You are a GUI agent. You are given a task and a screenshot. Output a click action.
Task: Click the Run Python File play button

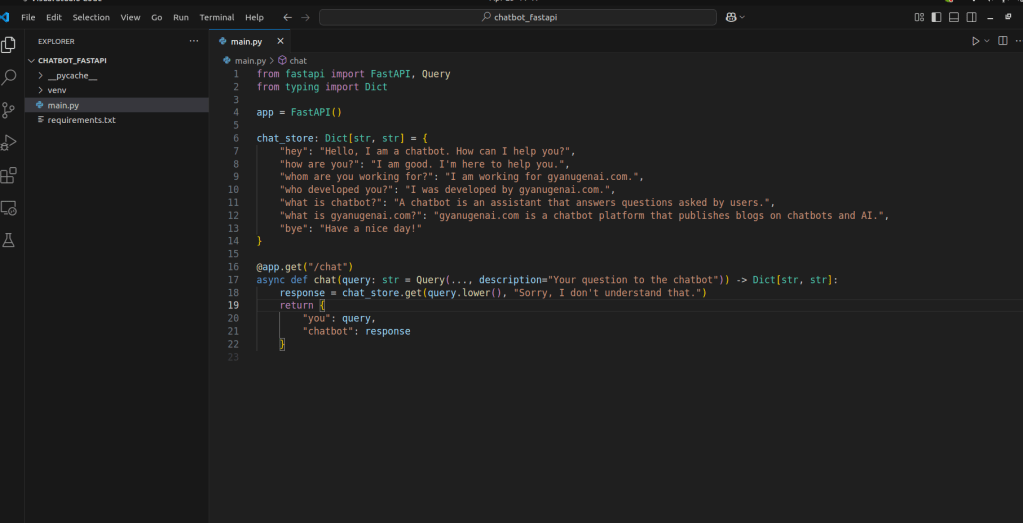point(976,41)
